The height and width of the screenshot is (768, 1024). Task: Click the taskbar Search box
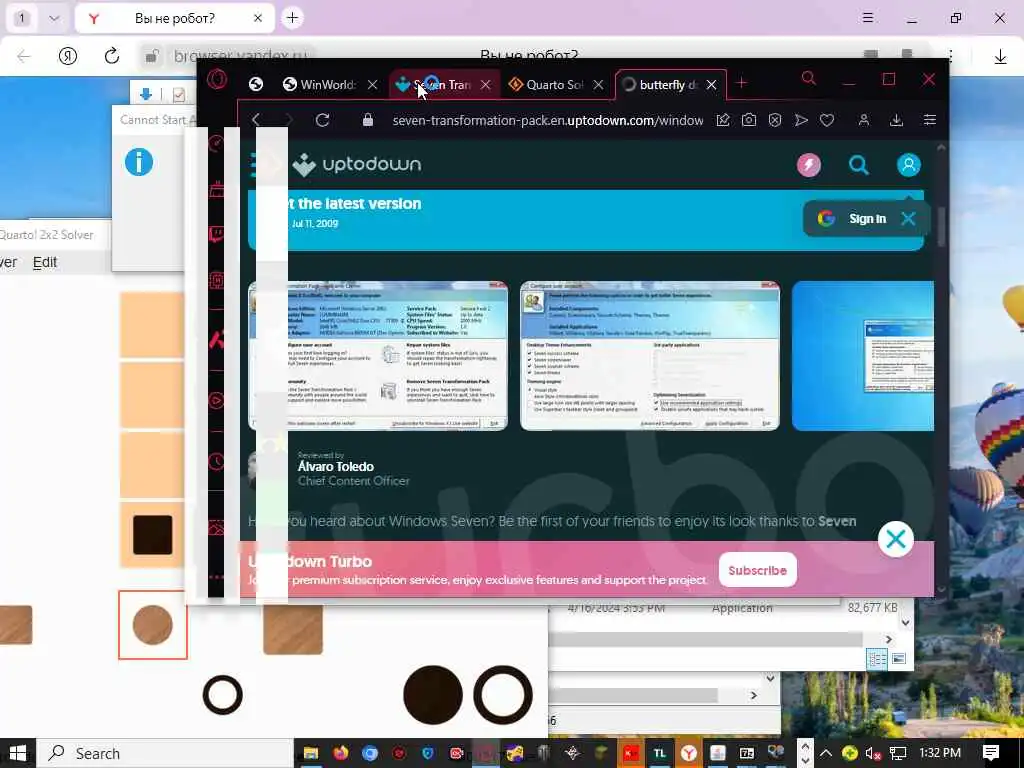(x=165, y=753)
